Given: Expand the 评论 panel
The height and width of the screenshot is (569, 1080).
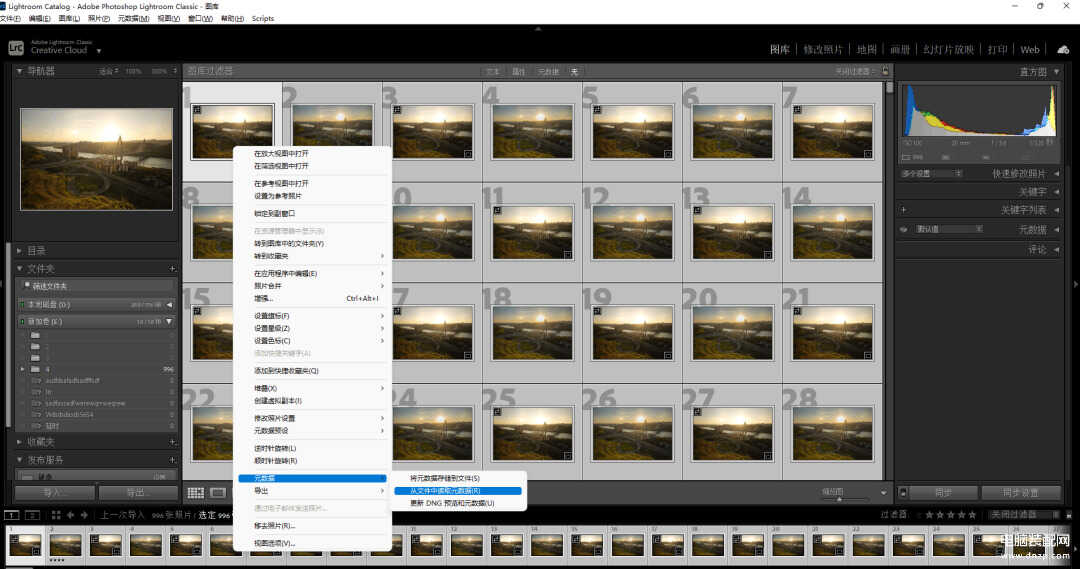Looking at the screenshot, I should tap(1057, 249).
